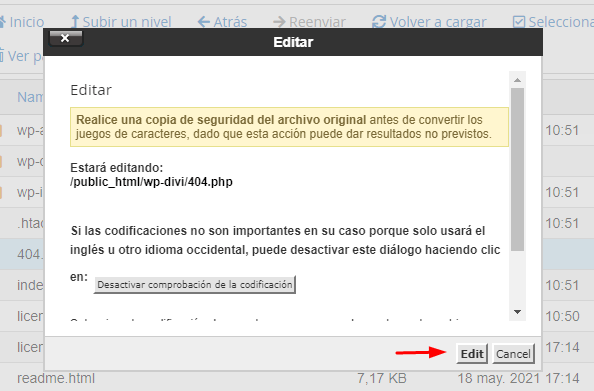Click the Editar heading inside dialog
This screenshot has height=391, width=594.
pos(91,90)
